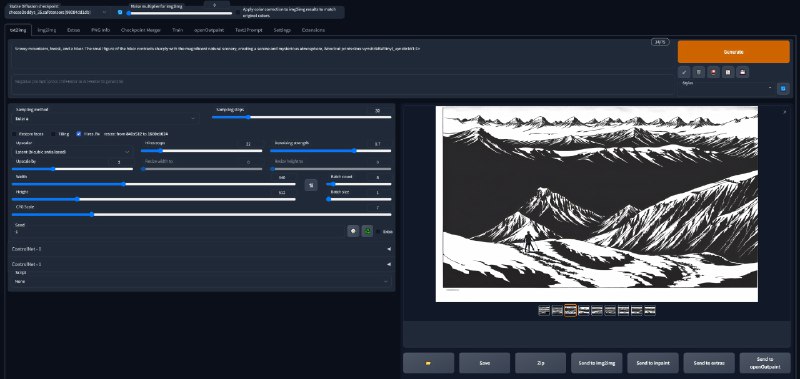Switch to the Checkpoint Merger tab
800x379 pixels.
(x=141, y=30)
